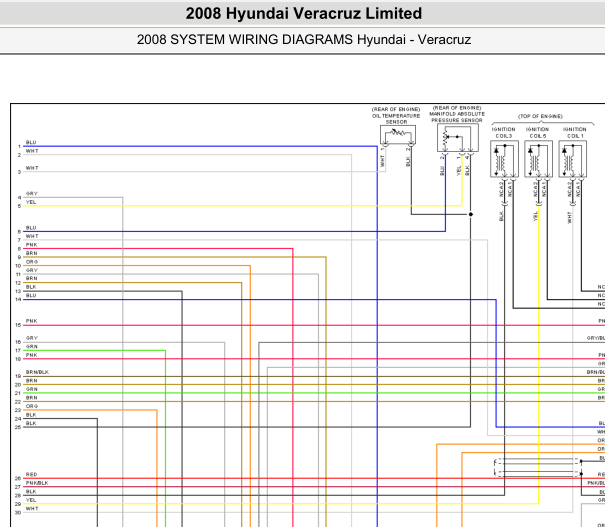
Task: Click the BRN label at pin 9
Action: coord(32,253)
